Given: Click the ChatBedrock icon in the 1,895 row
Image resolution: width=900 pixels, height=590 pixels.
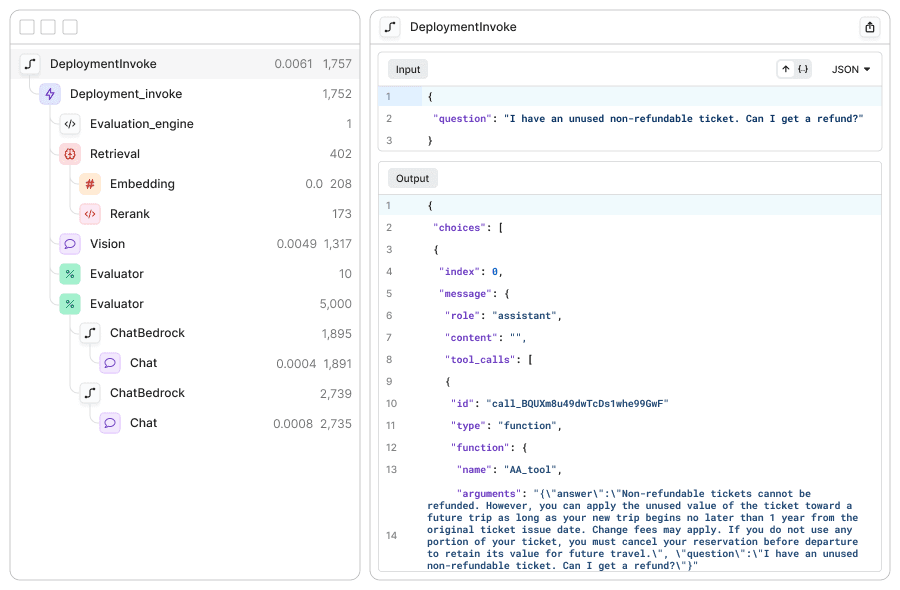Looking at the screenshot, I should click(90, 333).
